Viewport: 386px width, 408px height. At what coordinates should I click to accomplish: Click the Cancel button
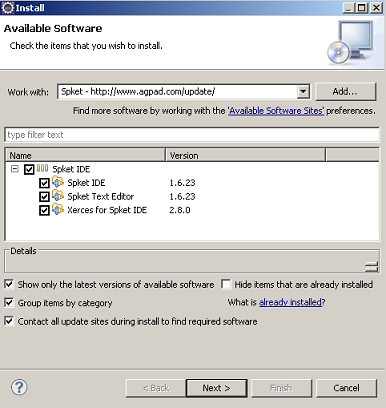tap(346, 388)
